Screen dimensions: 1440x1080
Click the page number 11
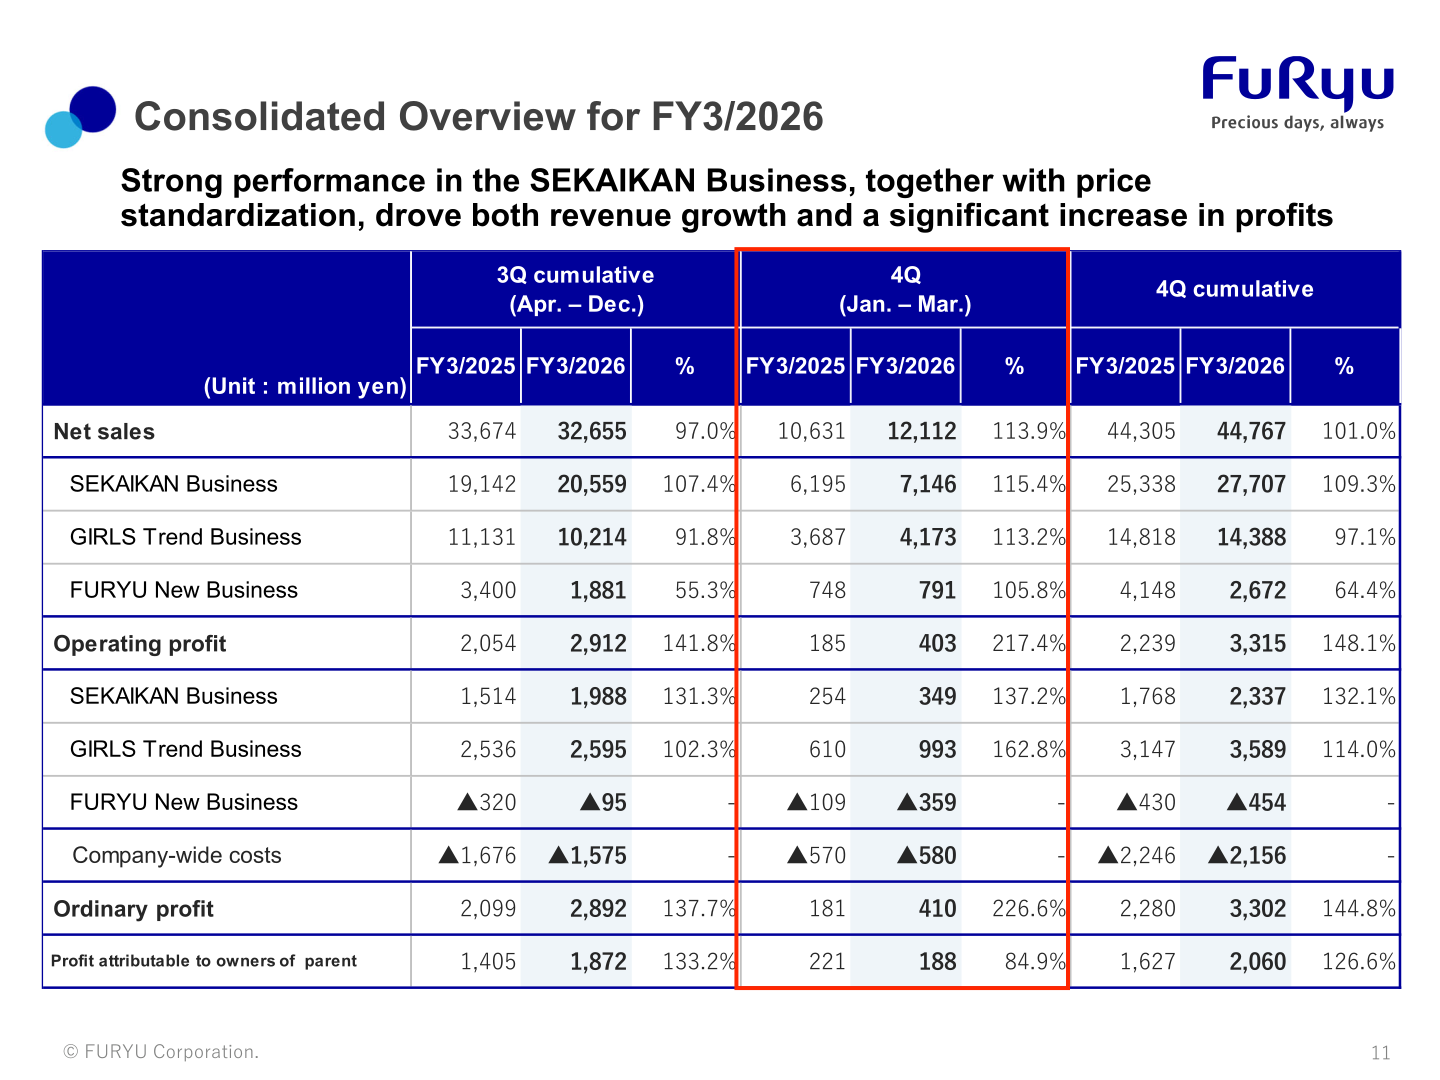coord(1380,1052)
